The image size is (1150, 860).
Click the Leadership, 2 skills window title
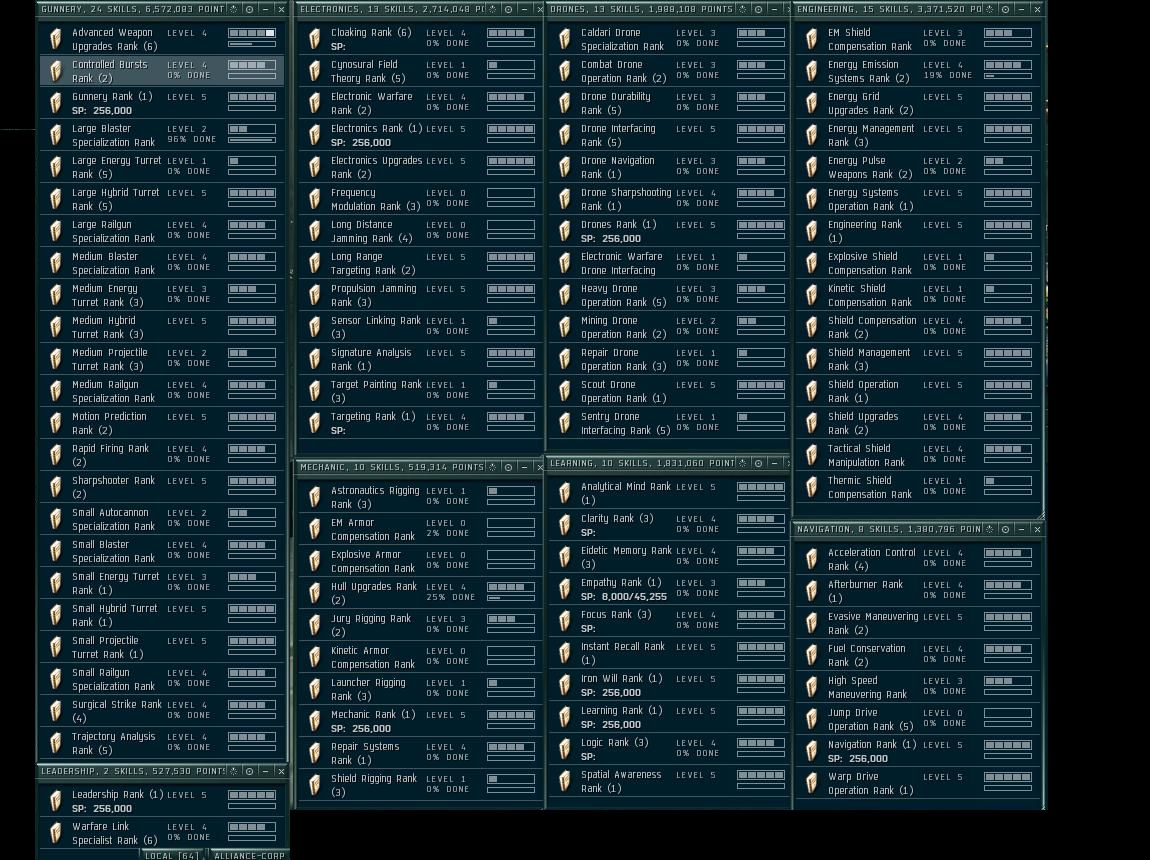[133, 771]
